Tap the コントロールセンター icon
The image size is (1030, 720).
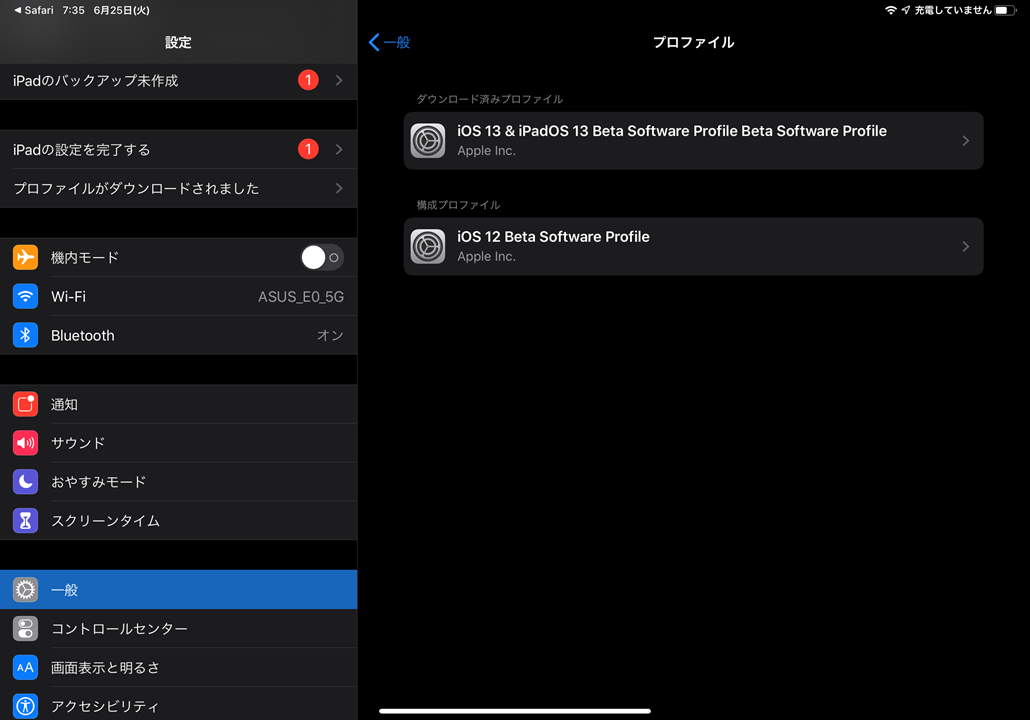[x=25, y=628]
